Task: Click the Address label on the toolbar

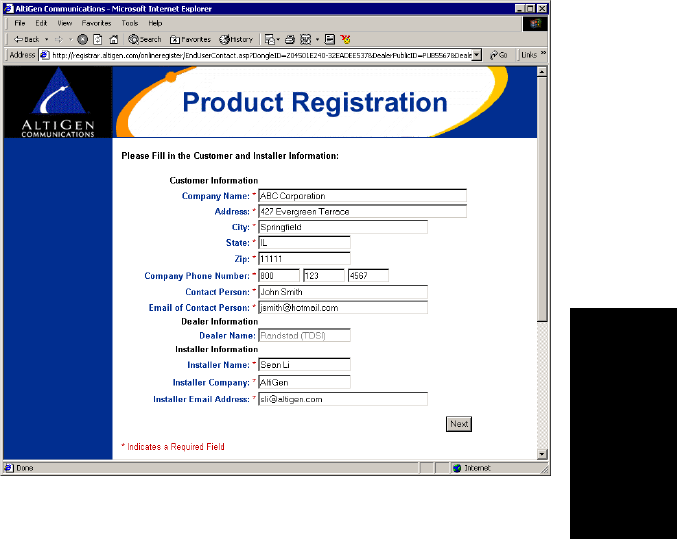Action: [x=22, y=55]
